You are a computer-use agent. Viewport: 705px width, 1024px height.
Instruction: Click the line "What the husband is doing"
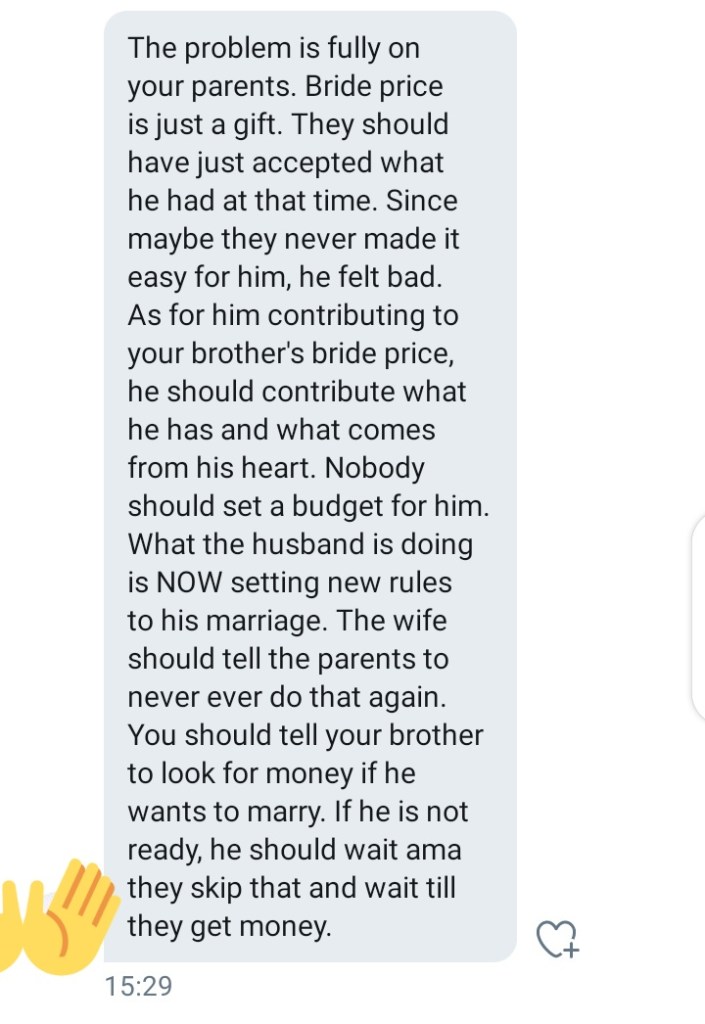[300, 545]
